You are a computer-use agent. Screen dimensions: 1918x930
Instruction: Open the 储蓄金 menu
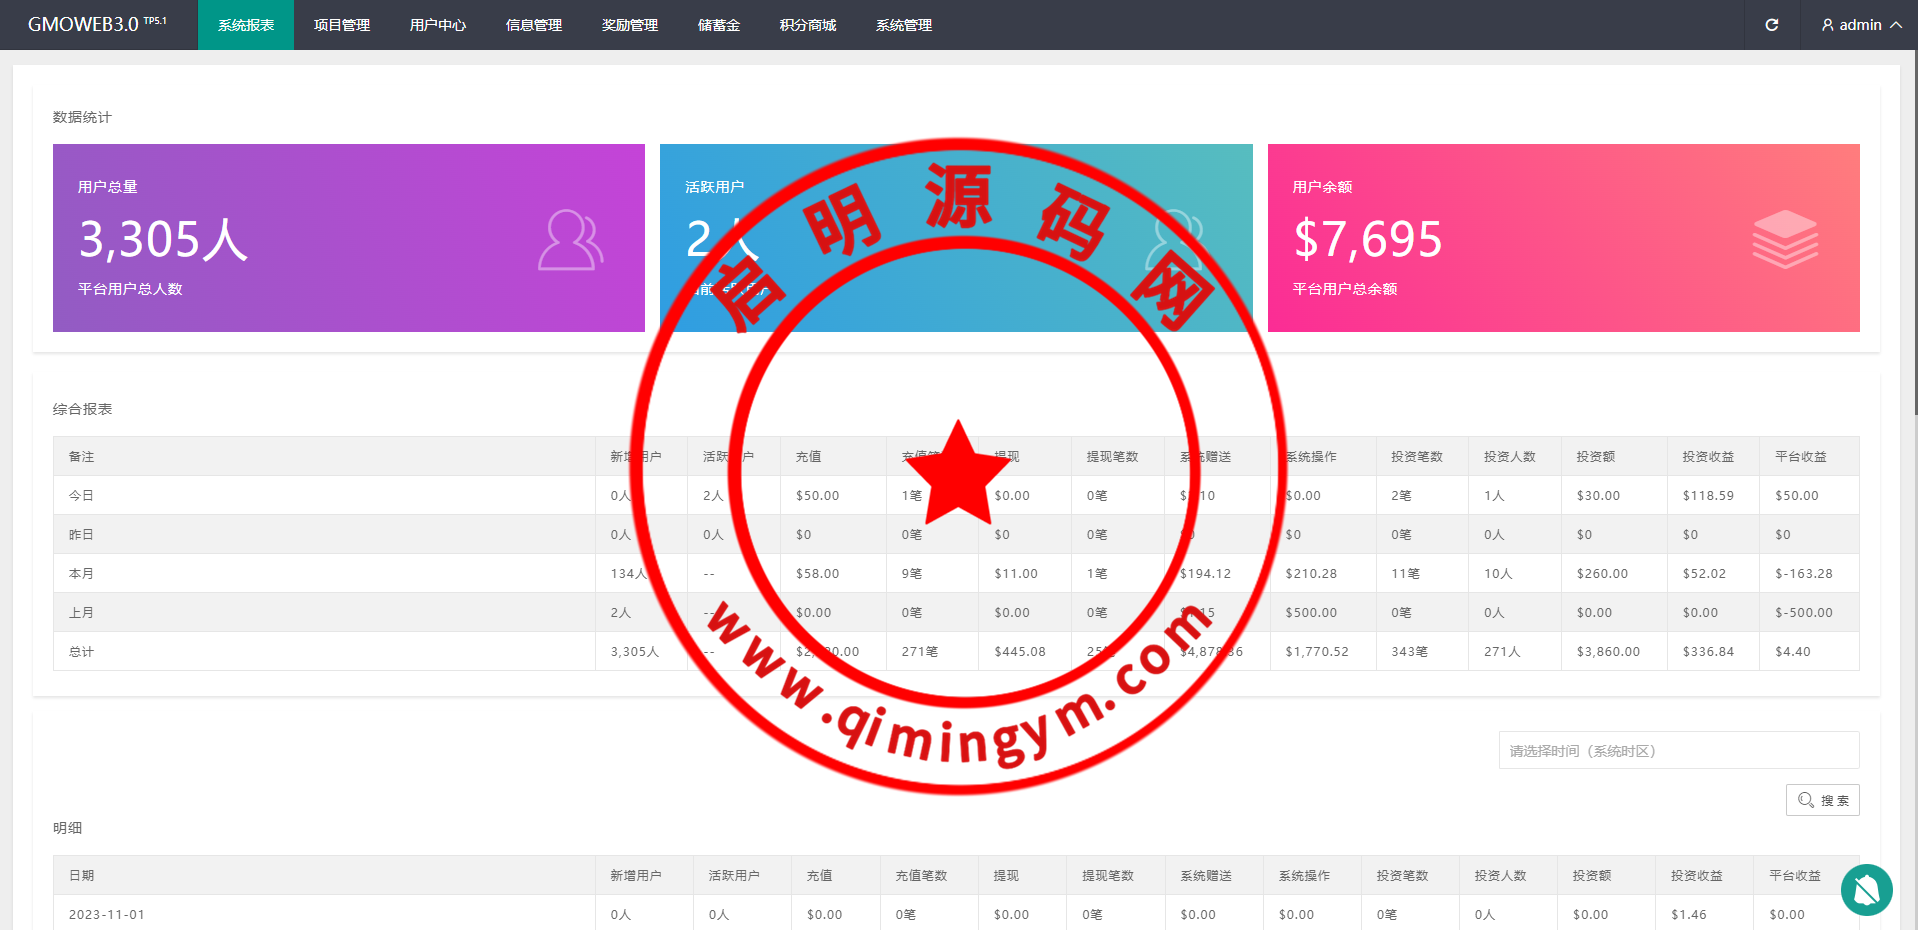click(719, 25)
